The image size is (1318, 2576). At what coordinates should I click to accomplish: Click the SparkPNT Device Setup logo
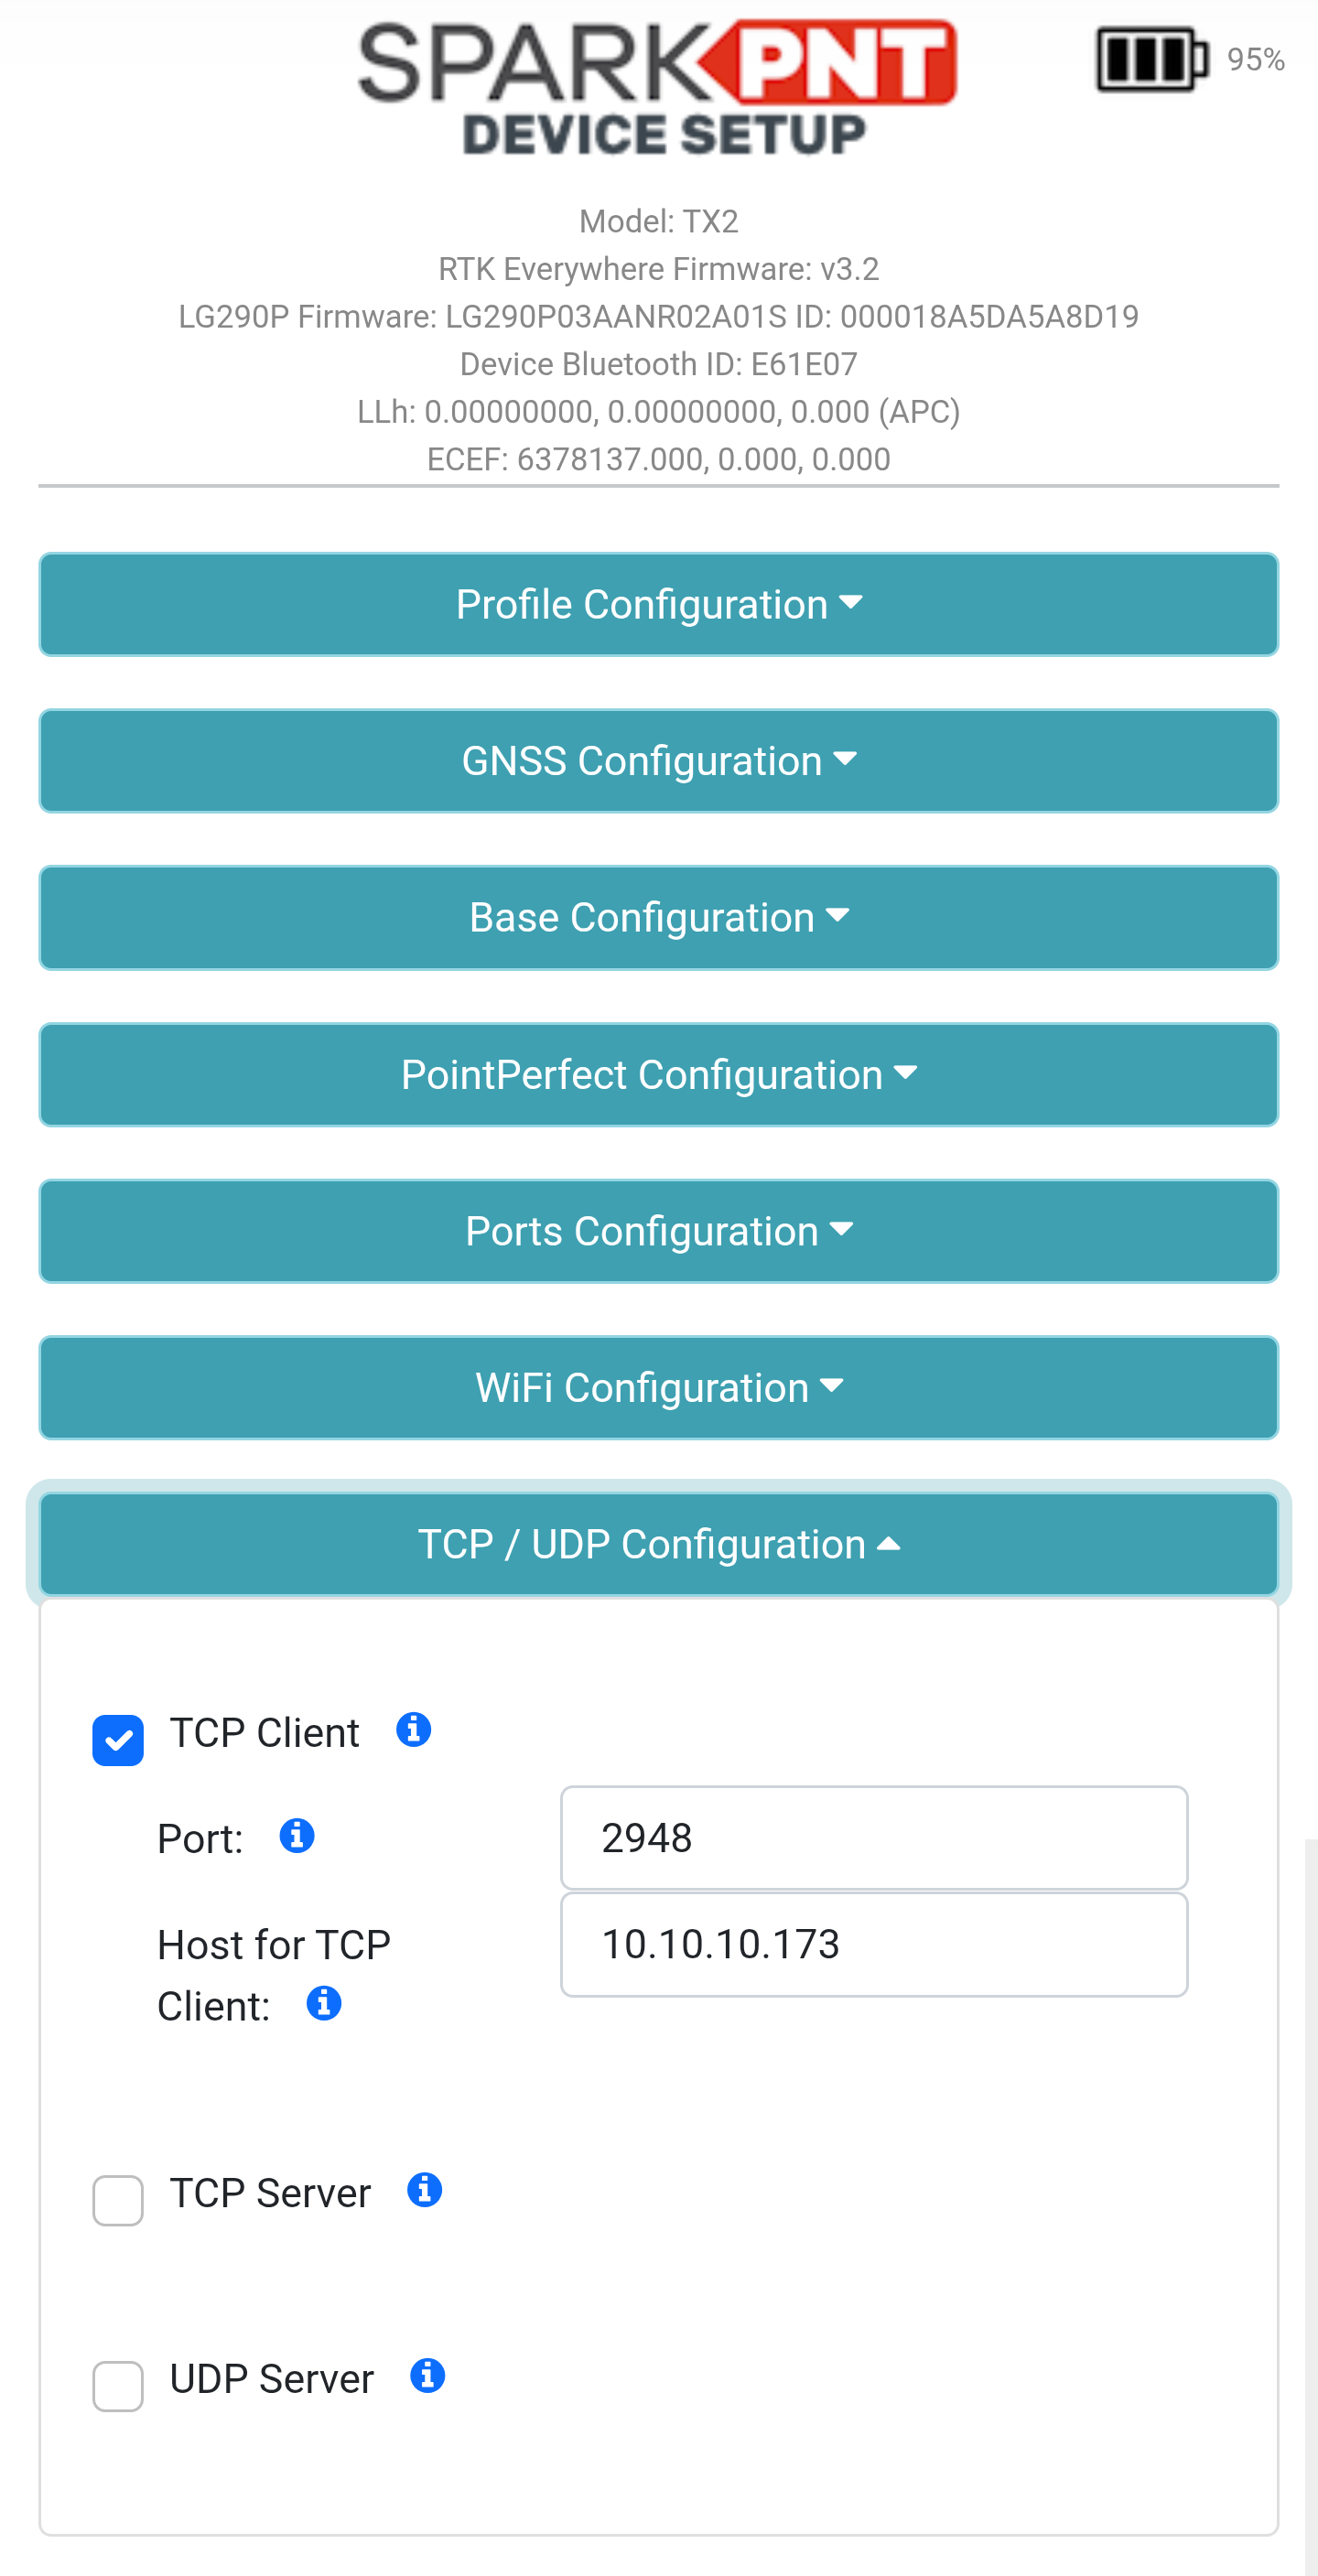(658, 88)
